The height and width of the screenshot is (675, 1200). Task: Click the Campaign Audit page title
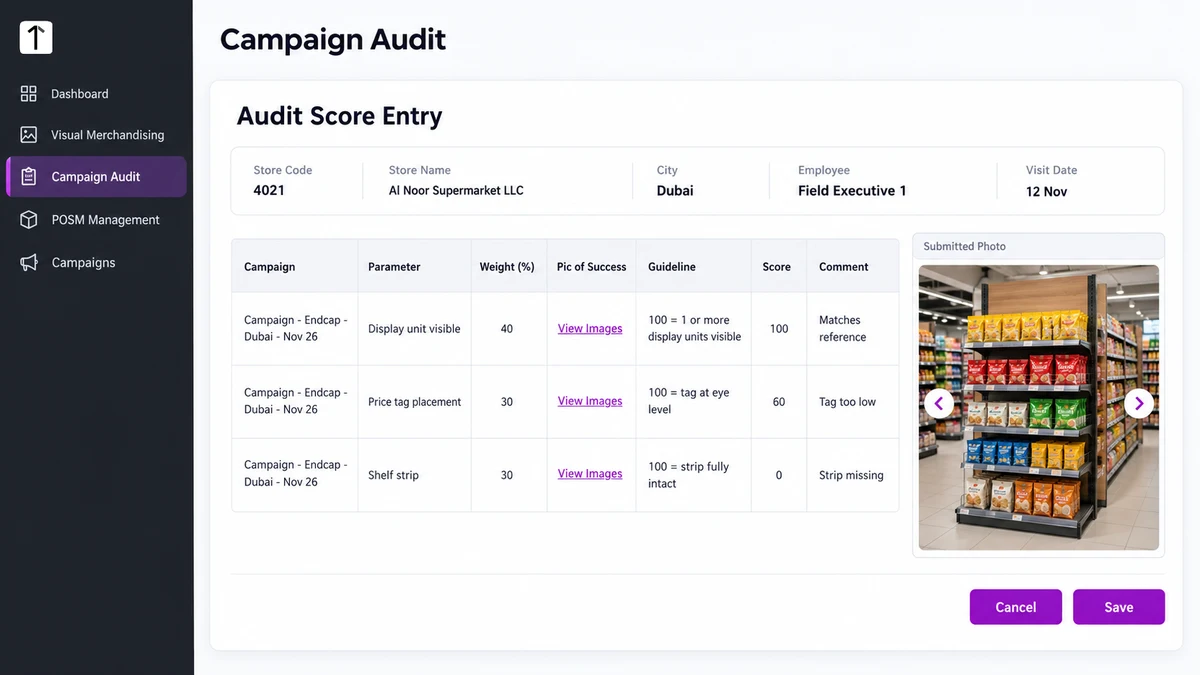tap(333, 39)
